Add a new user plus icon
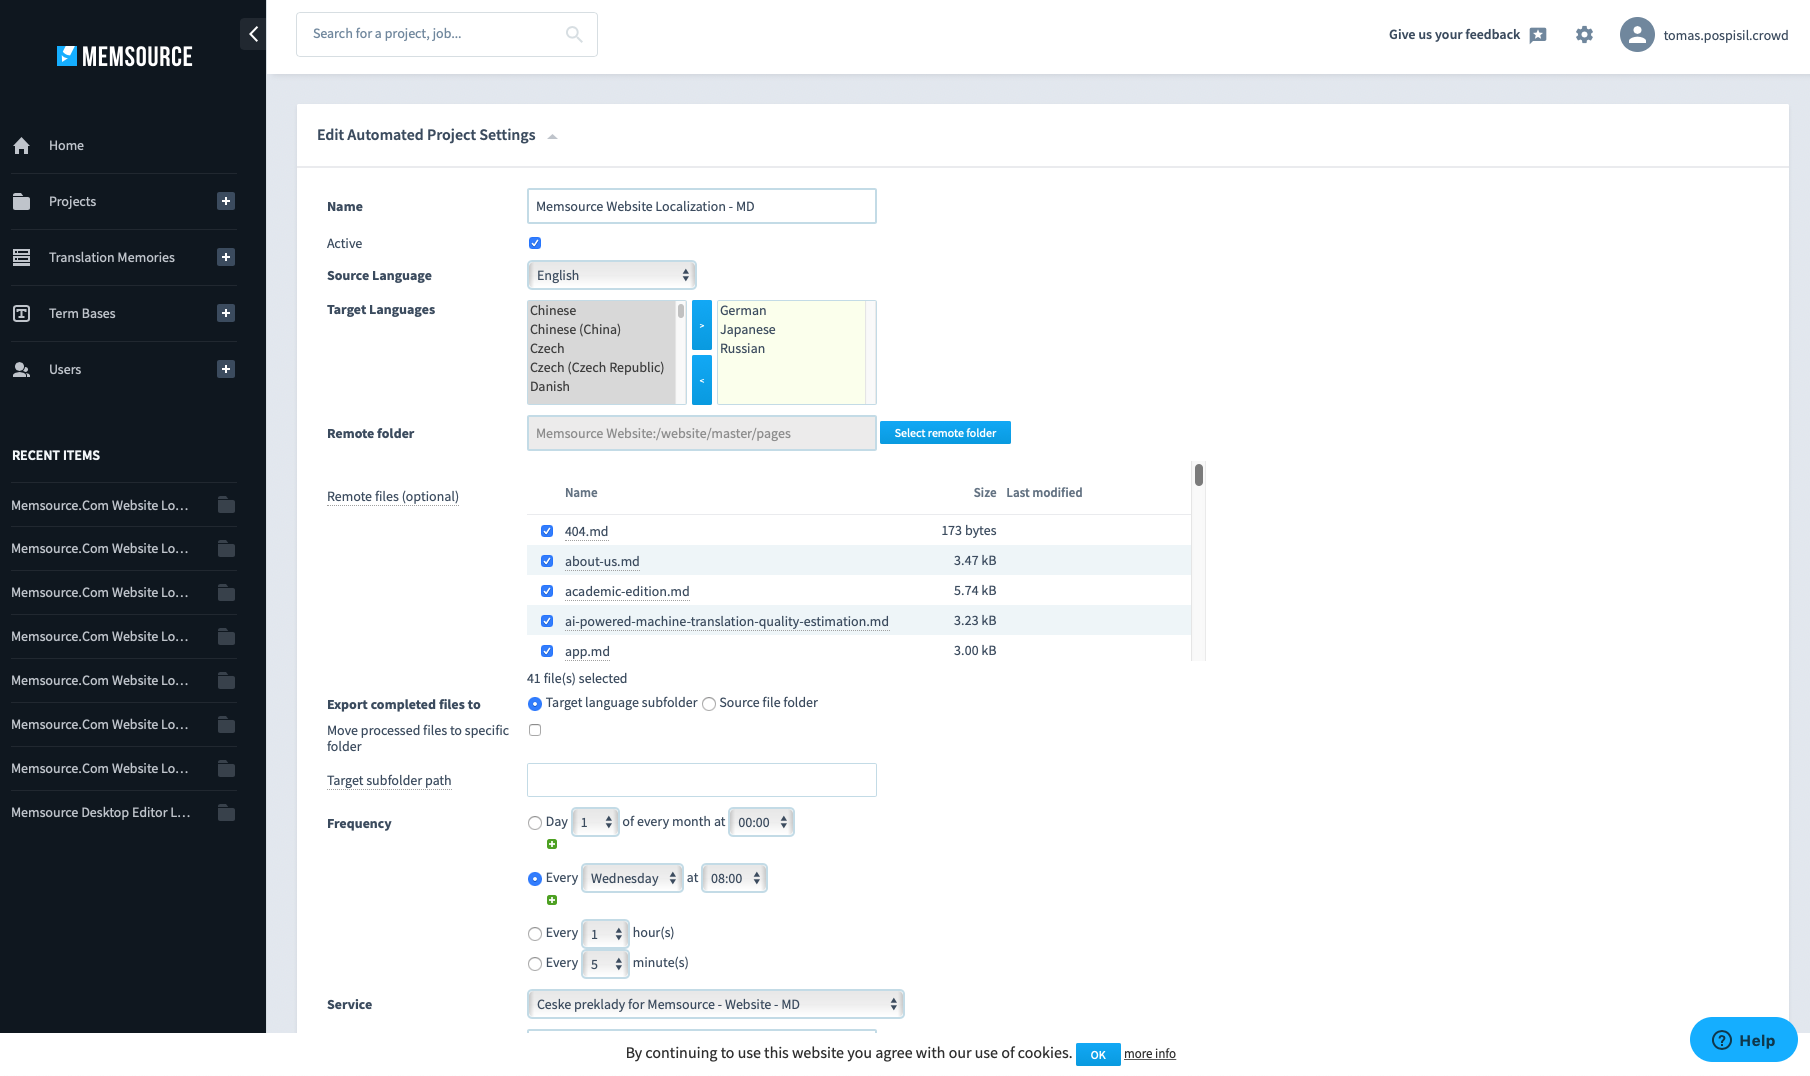 [226, 369]
